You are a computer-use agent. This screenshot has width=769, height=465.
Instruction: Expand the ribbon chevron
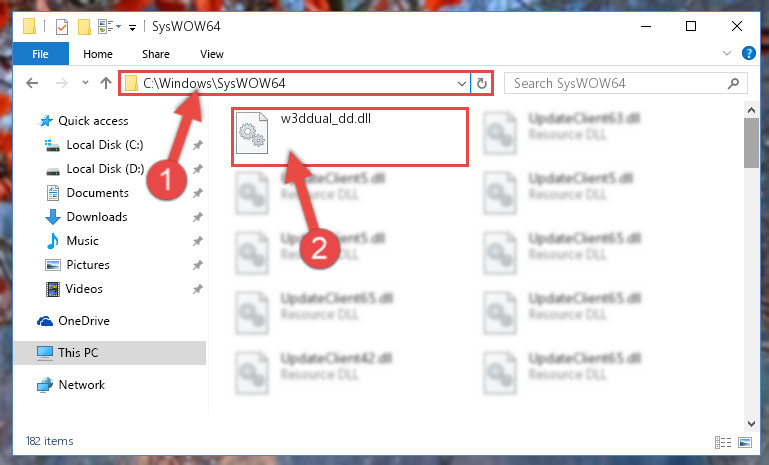(727, 53)
